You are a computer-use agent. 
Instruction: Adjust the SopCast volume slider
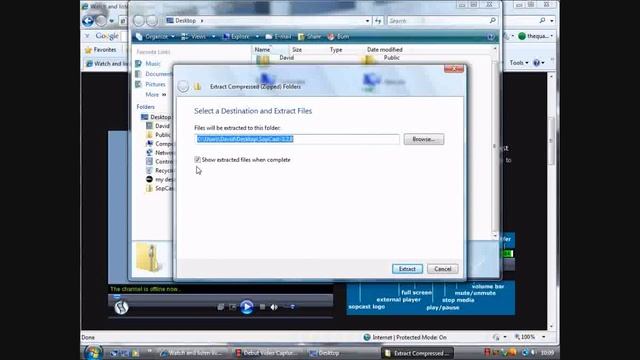pyautogui.click(x=289, y=307)
